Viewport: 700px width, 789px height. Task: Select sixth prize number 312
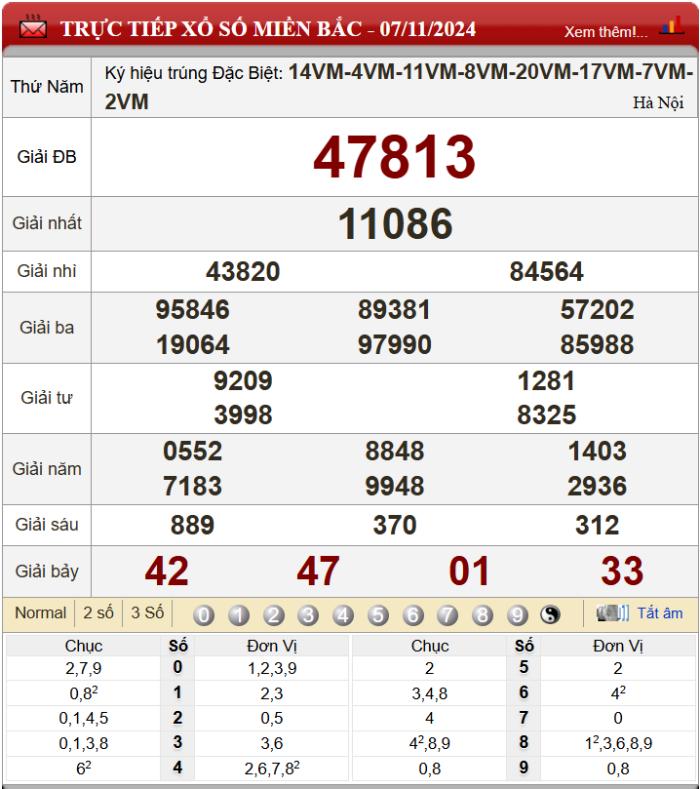[597, 525]
